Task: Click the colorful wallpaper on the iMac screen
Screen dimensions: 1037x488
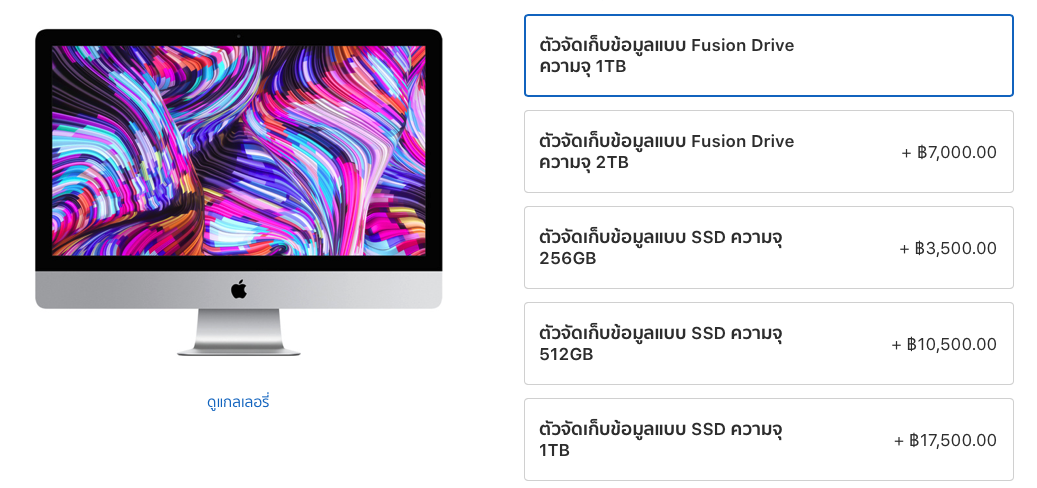Action: point(239,150)
